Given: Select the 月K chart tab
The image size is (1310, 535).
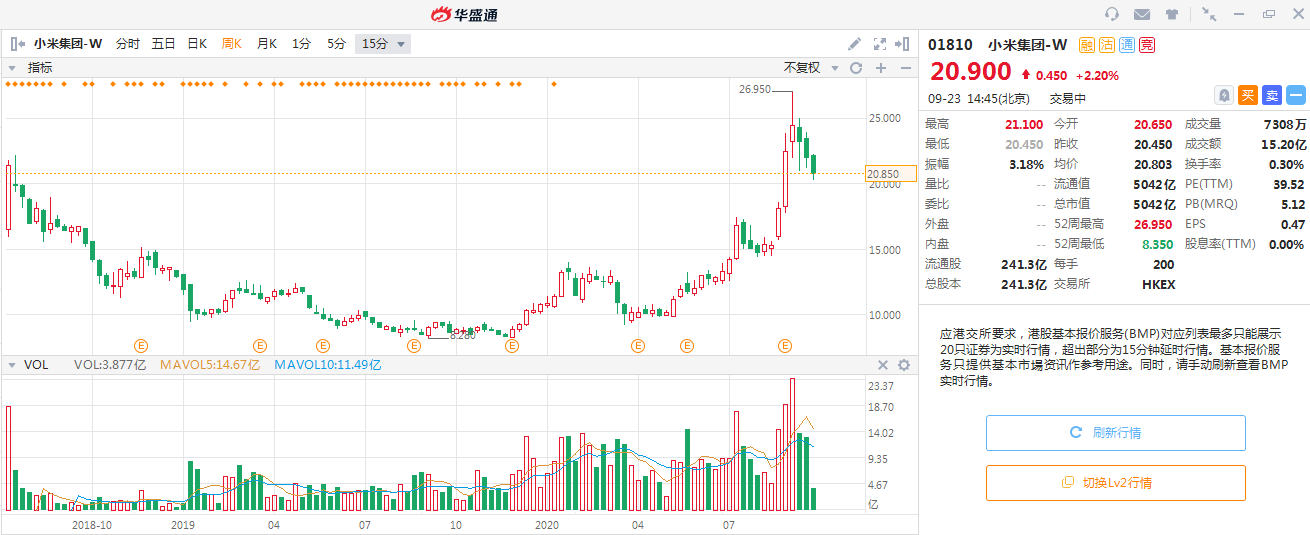Looking at the screenshot, I should (266, 44).
